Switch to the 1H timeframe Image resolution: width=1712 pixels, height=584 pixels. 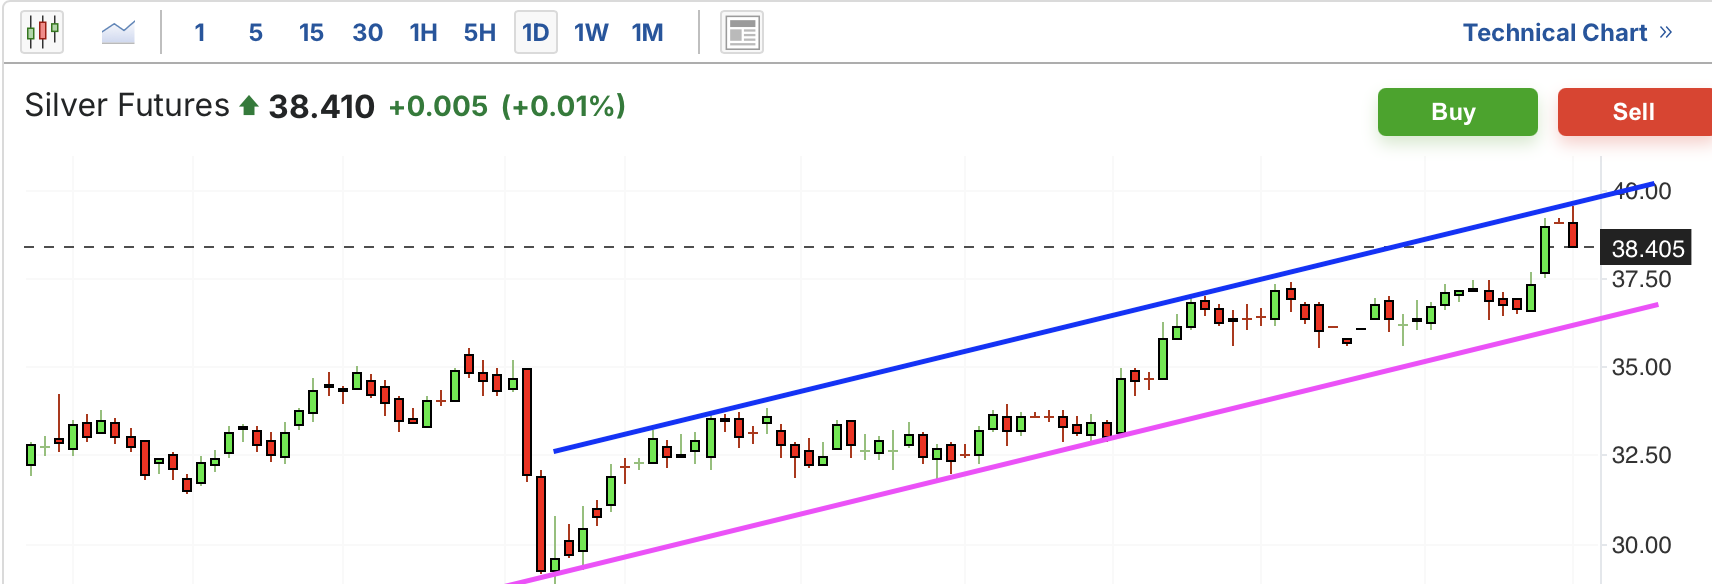pyautogui.click(x=424, y=33)
